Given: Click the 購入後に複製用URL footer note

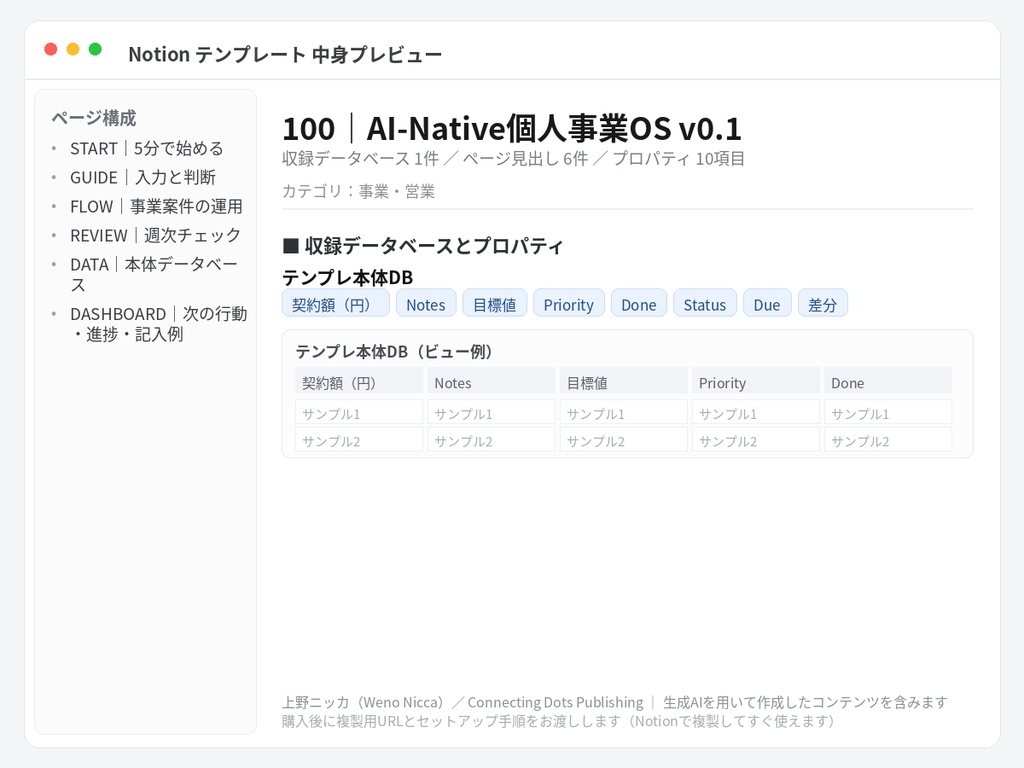Looking at the screenshot, I should pyautogui.click(x=558, y=721).
